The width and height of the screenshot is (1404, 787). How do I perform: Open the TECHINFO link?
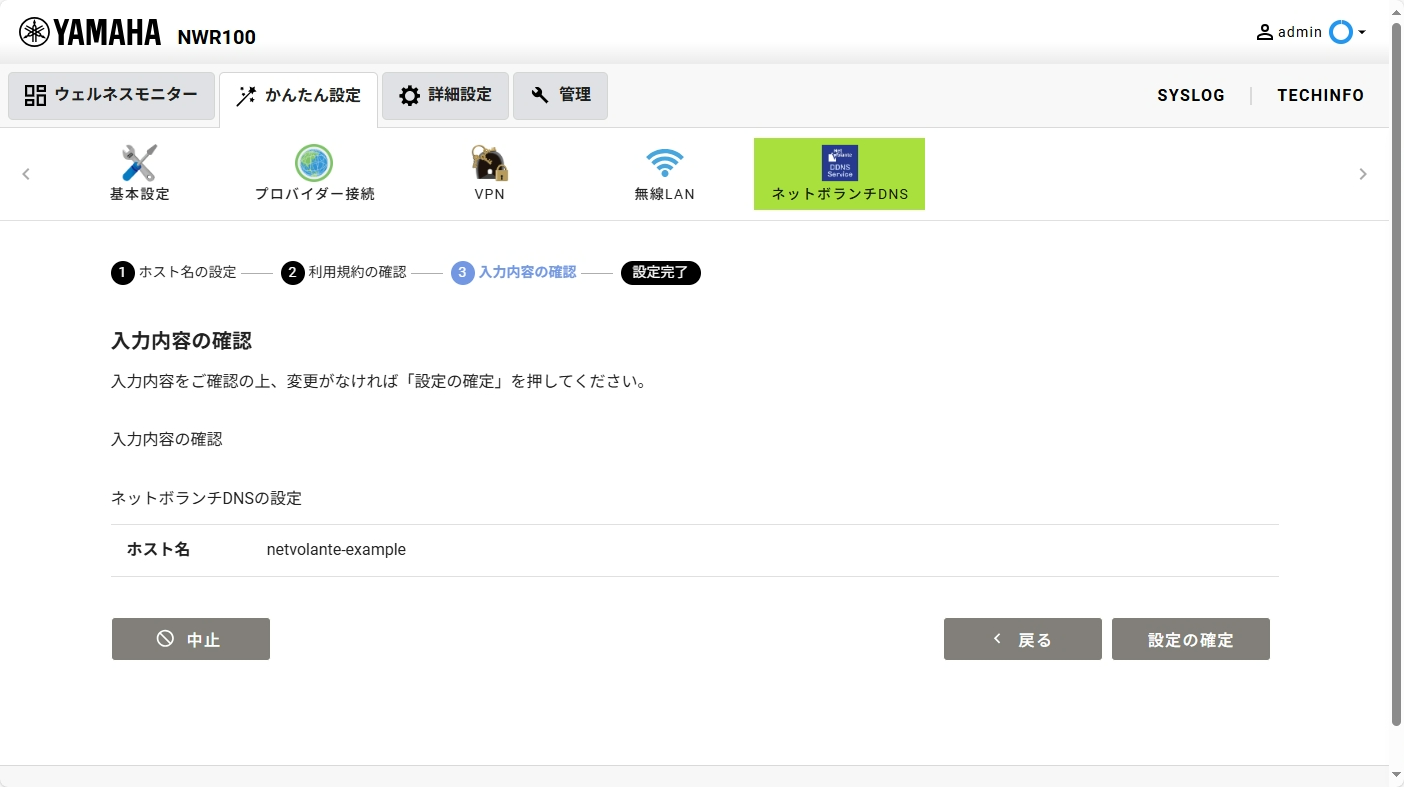(1320, 96)
